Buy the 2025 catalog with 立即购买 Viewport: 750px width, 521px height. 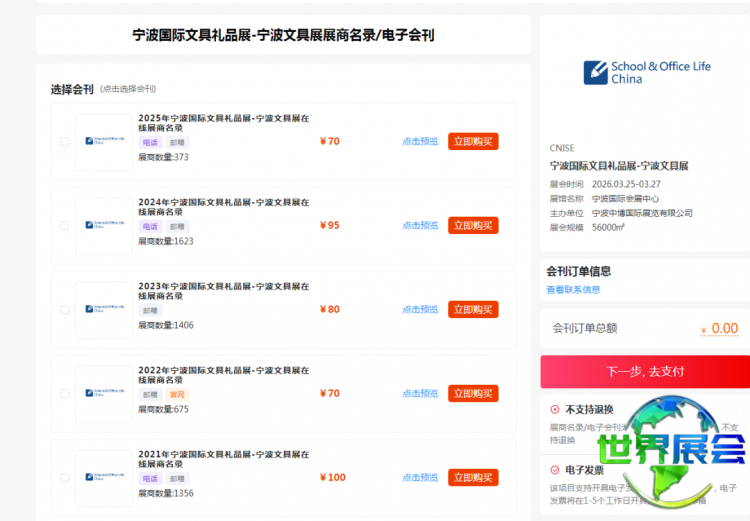(x=473, y=142)
